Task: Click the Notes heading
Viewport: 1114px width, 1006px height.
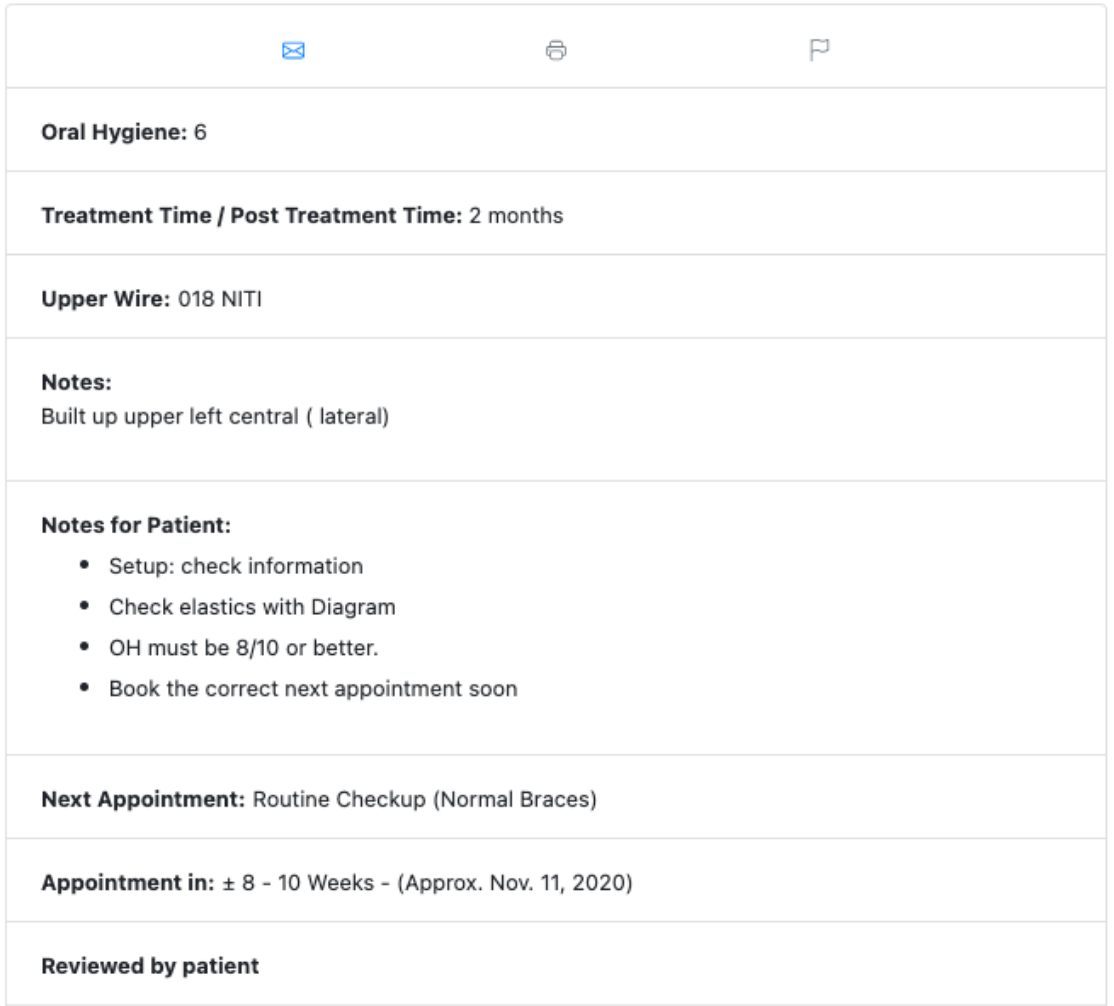Action: pos(76,382)
